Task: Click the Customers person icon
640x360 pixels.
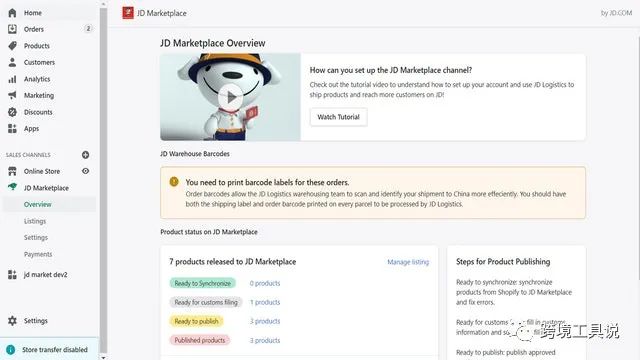Action: pos(12,62)
